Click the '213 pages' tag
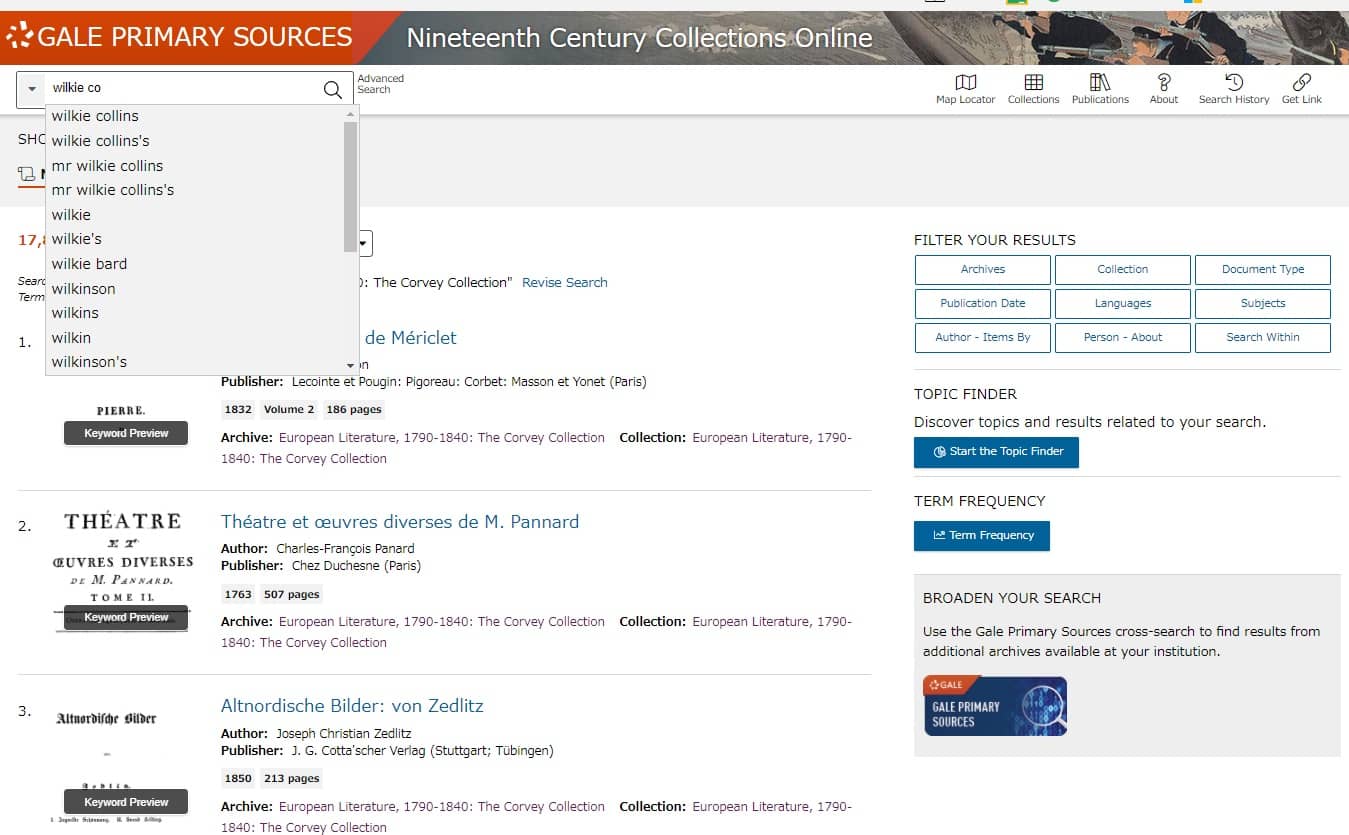This screenshot has width=1349, height=835. pyautogui.click(x=291, y=778)
